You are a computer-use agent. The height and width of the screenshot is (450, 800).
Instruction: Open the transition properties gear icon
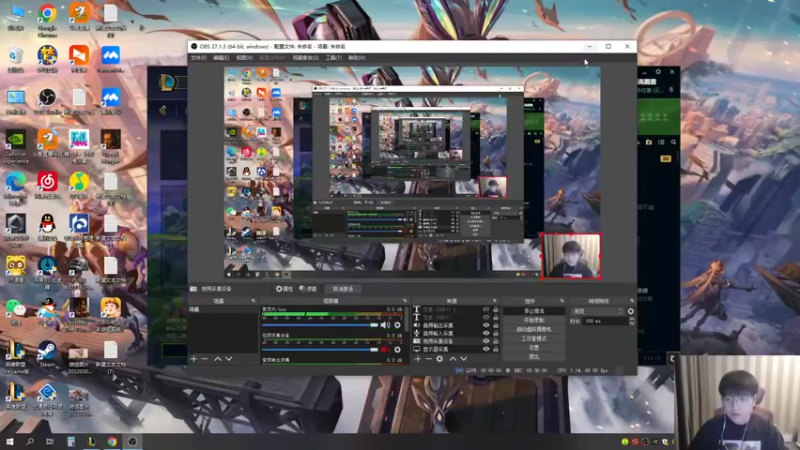pyautogui.click(x=631, y=311)
